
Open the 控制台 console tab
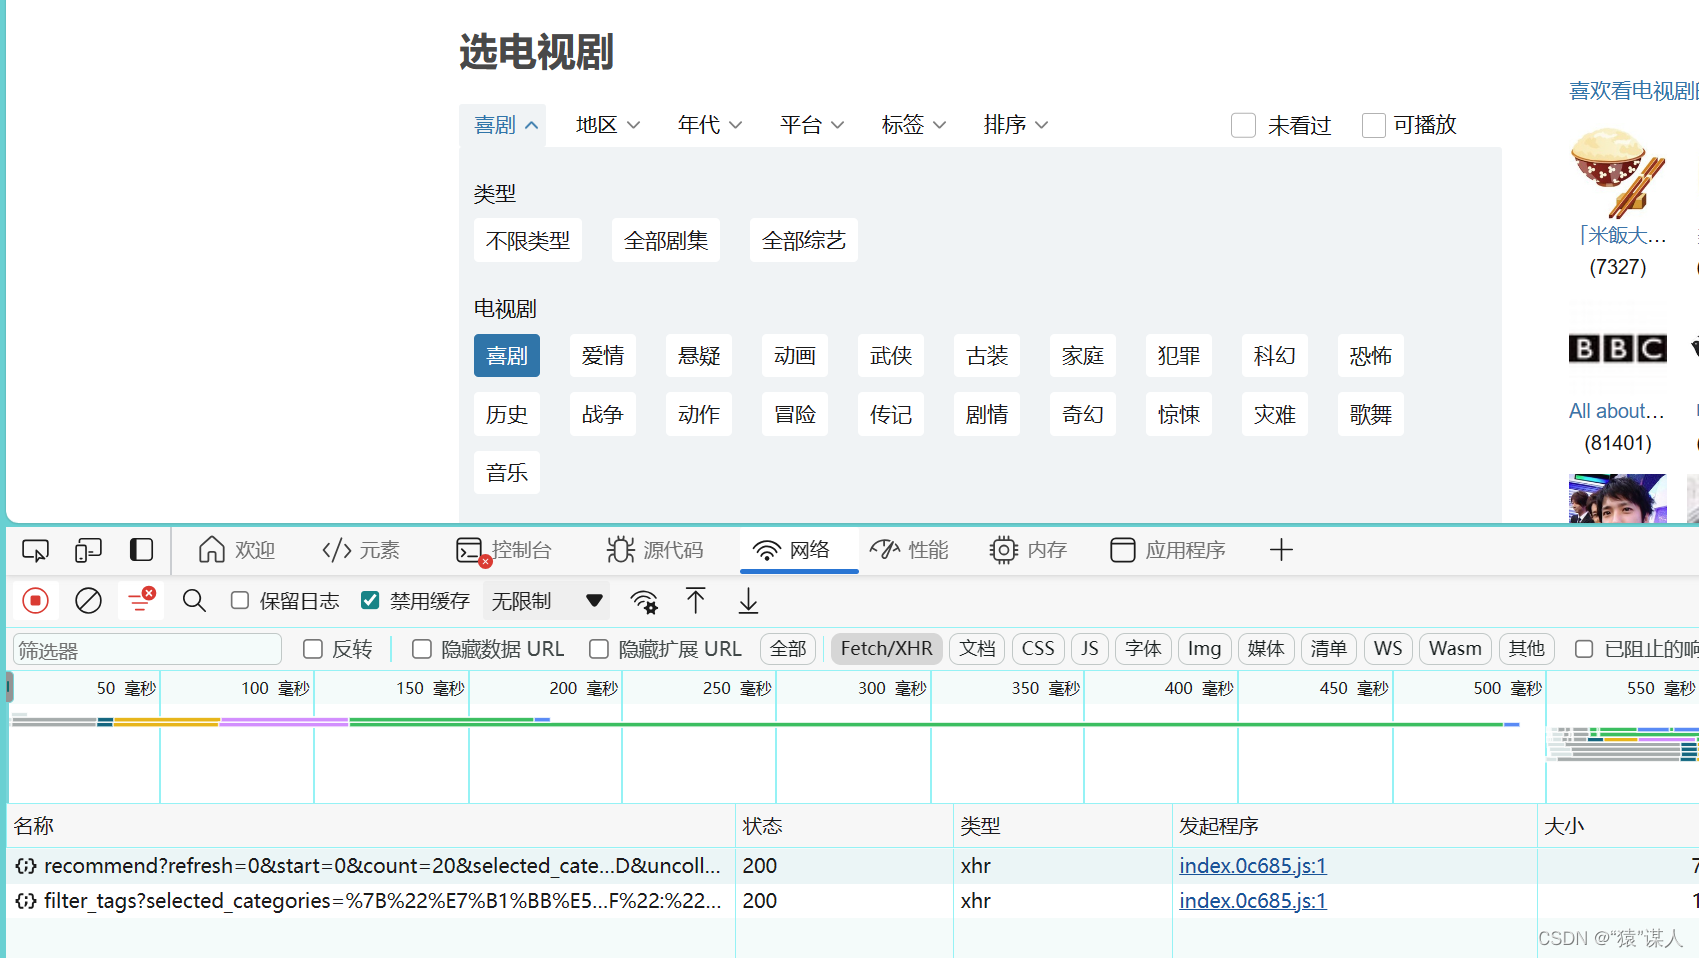(x=503, y=550)
